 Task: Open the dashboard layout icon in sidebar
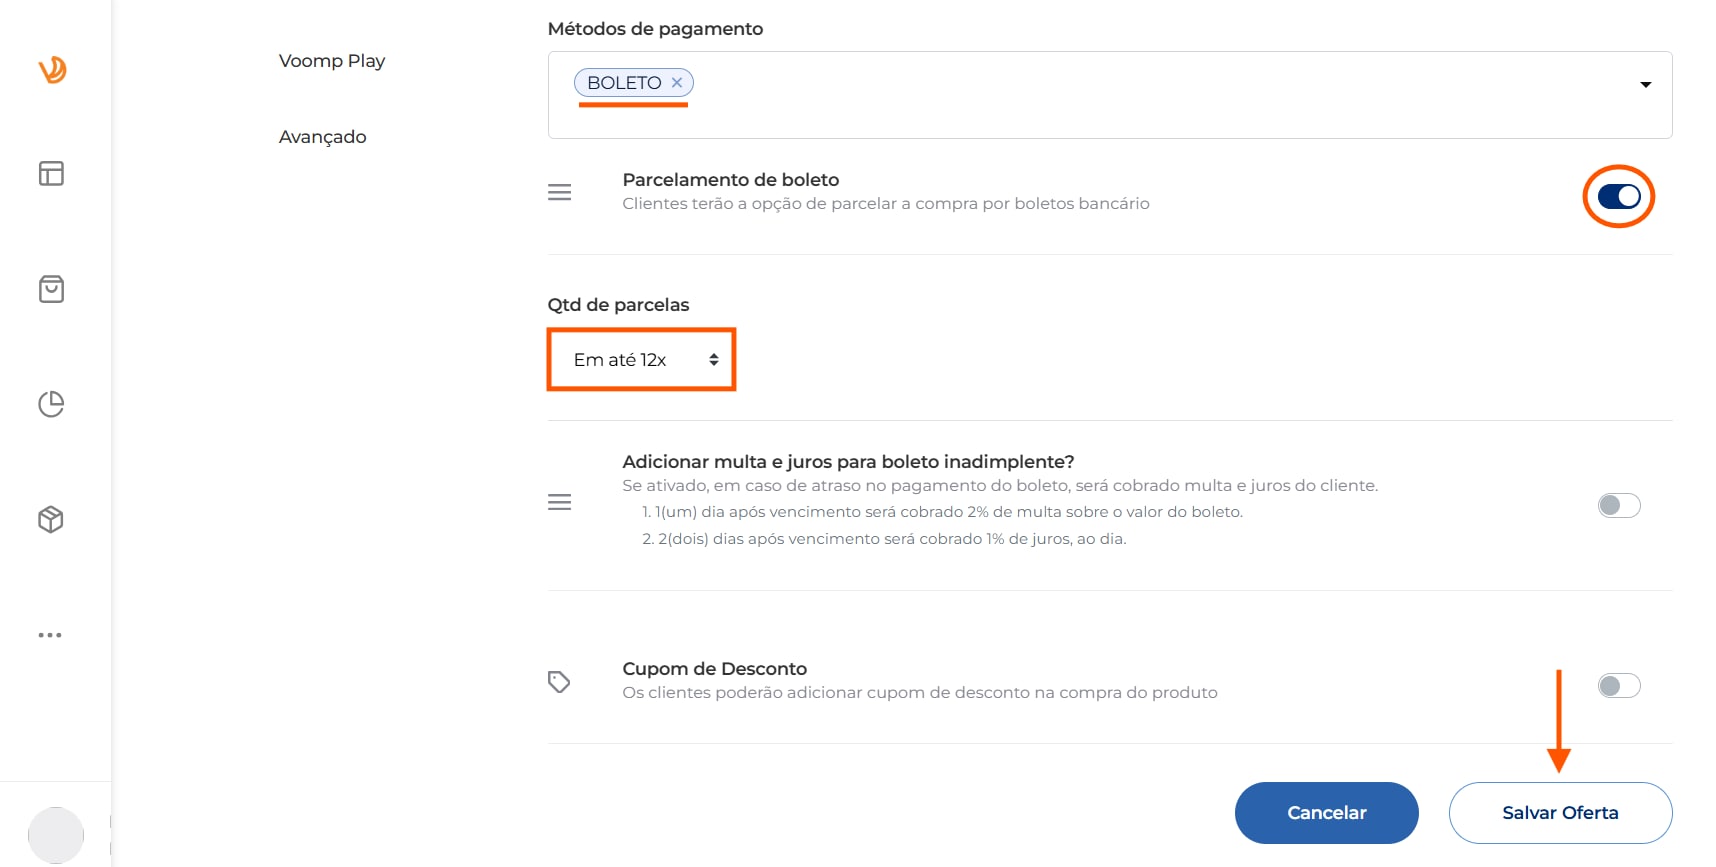51,174
